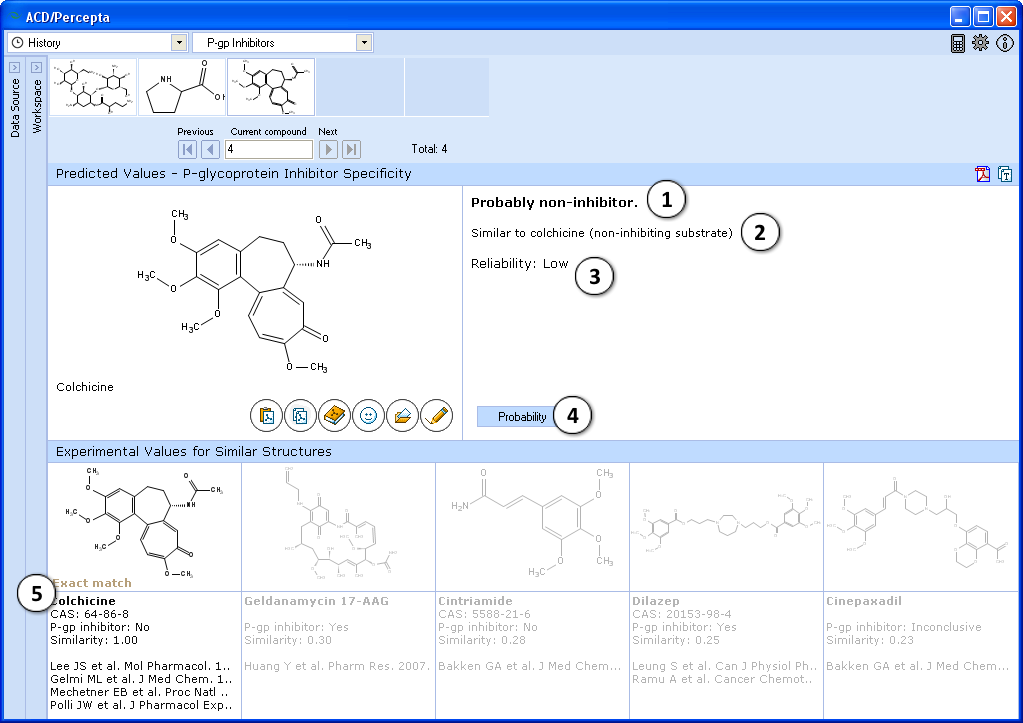1023x723 pixels.
Task: Click 'Similarity: 0.30' under Geldanamycin 17-AAG
Action: 288,640
